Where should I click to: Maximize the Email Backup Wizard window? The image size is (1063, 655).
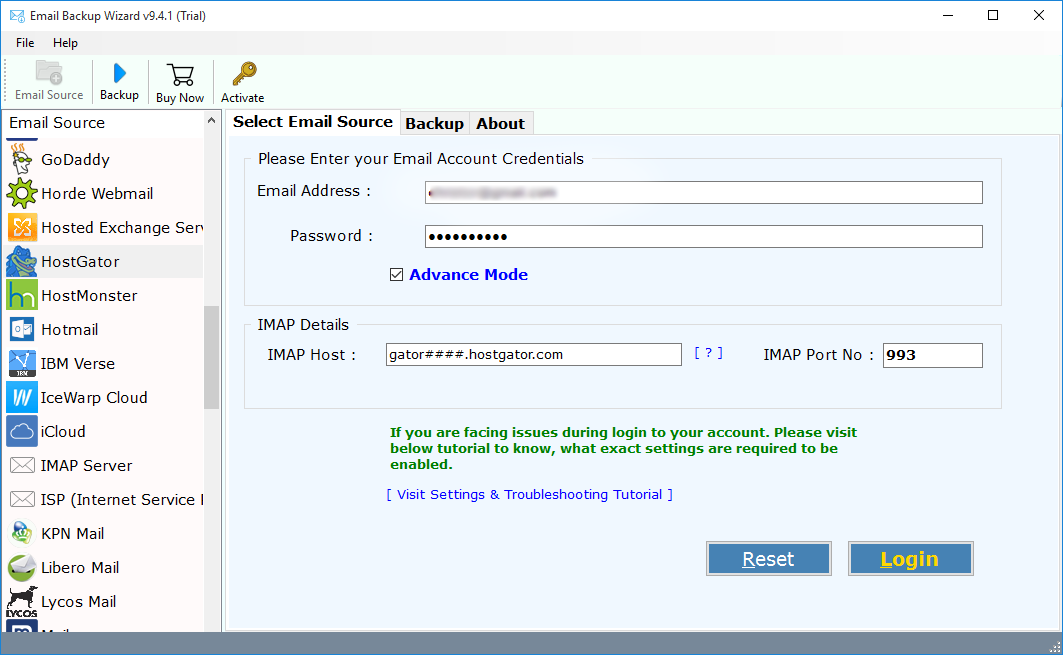coord(993,16)
